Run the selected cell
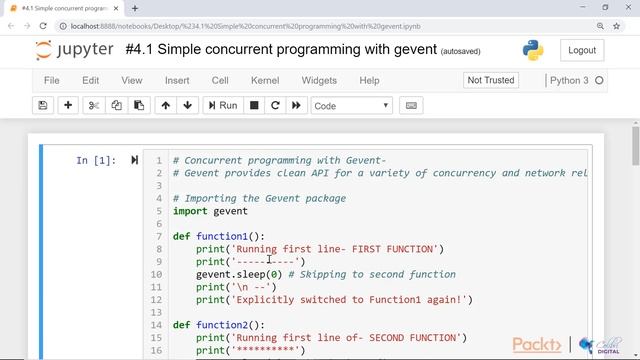The image size is (640, 360). pyautogui.click(x=223, y=106)
